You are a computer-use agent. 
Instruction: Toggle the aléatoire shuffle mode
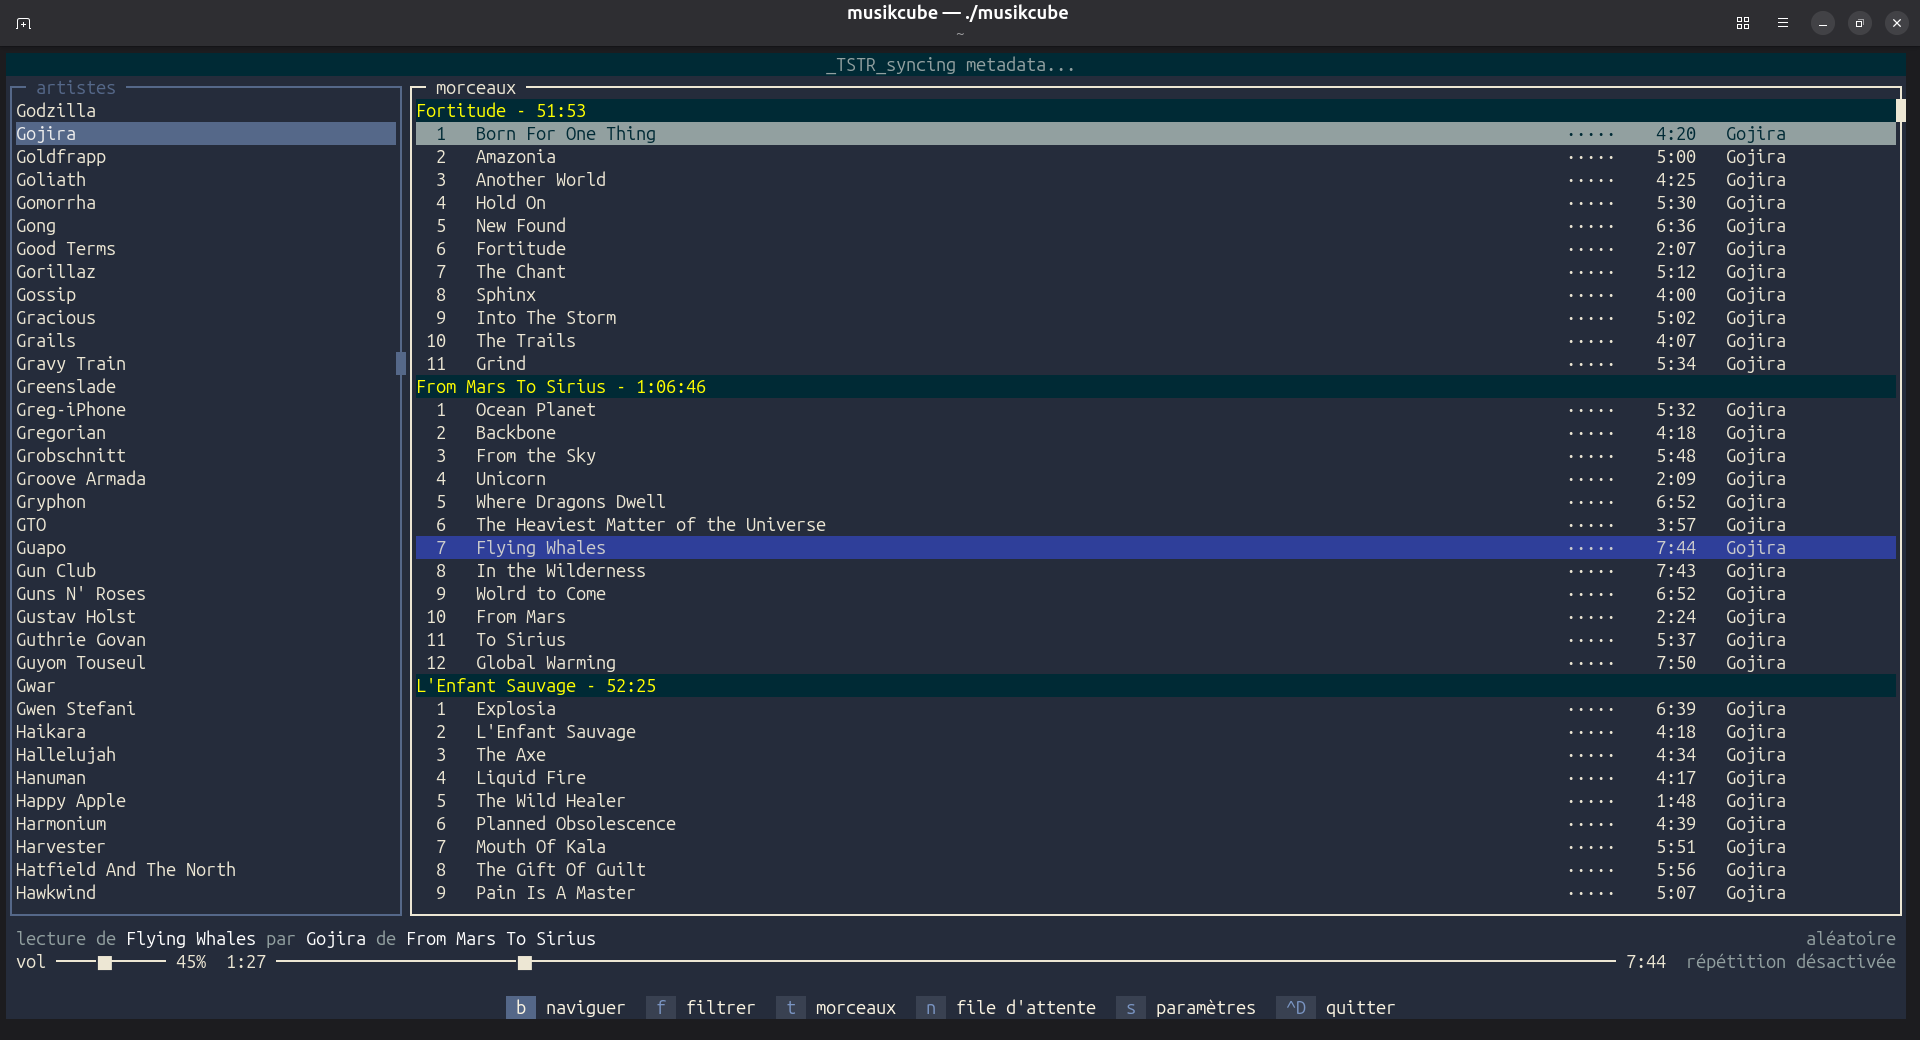[x=1850, y=939]
